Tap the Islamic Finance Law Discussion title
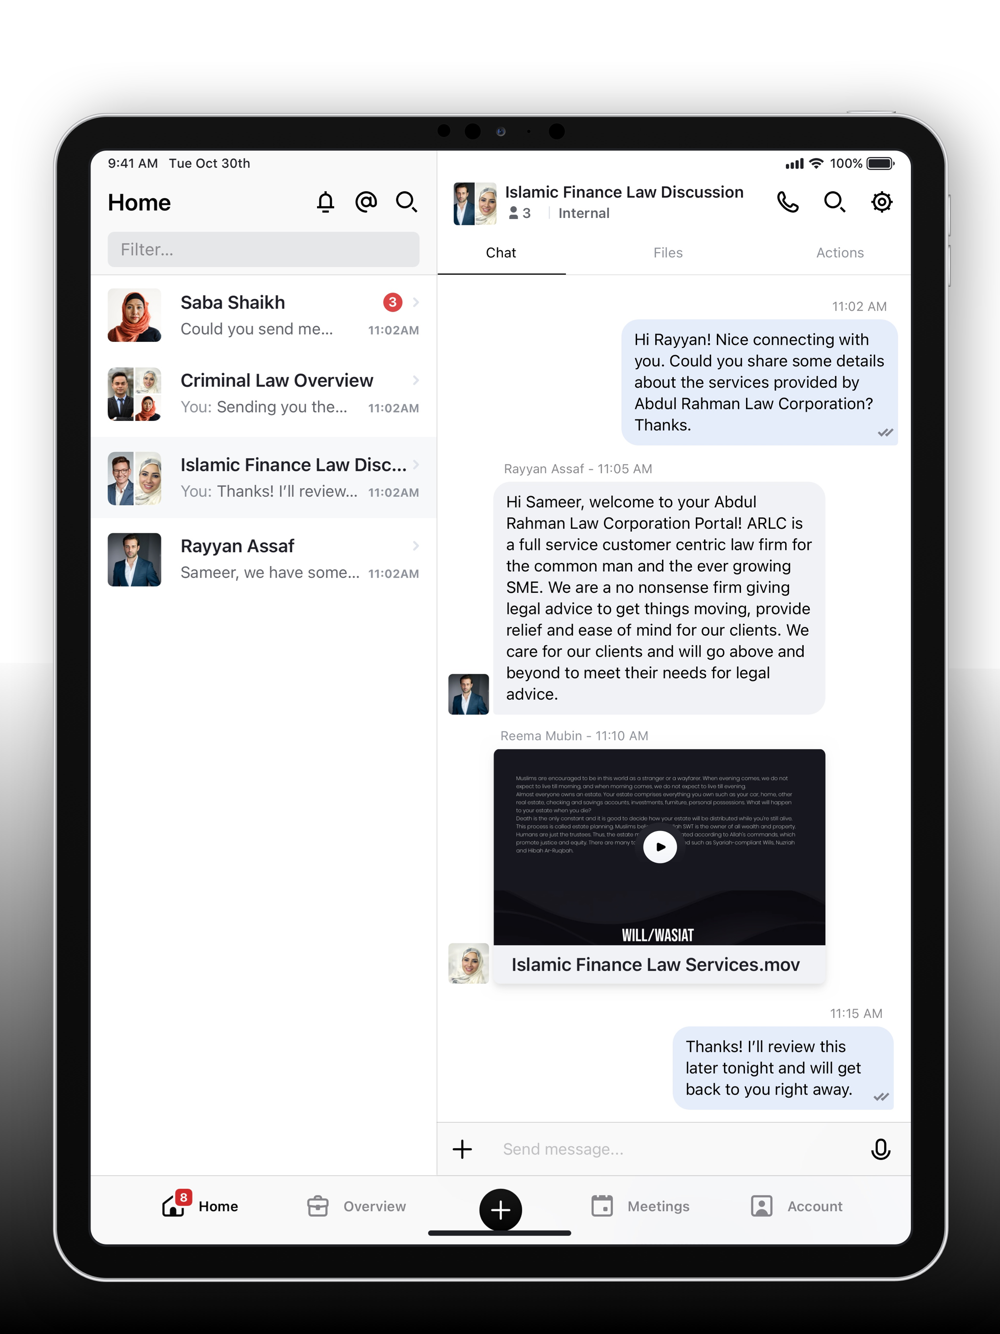Viewport: 1000px width, 1334px height. click(x=624, y=192)
